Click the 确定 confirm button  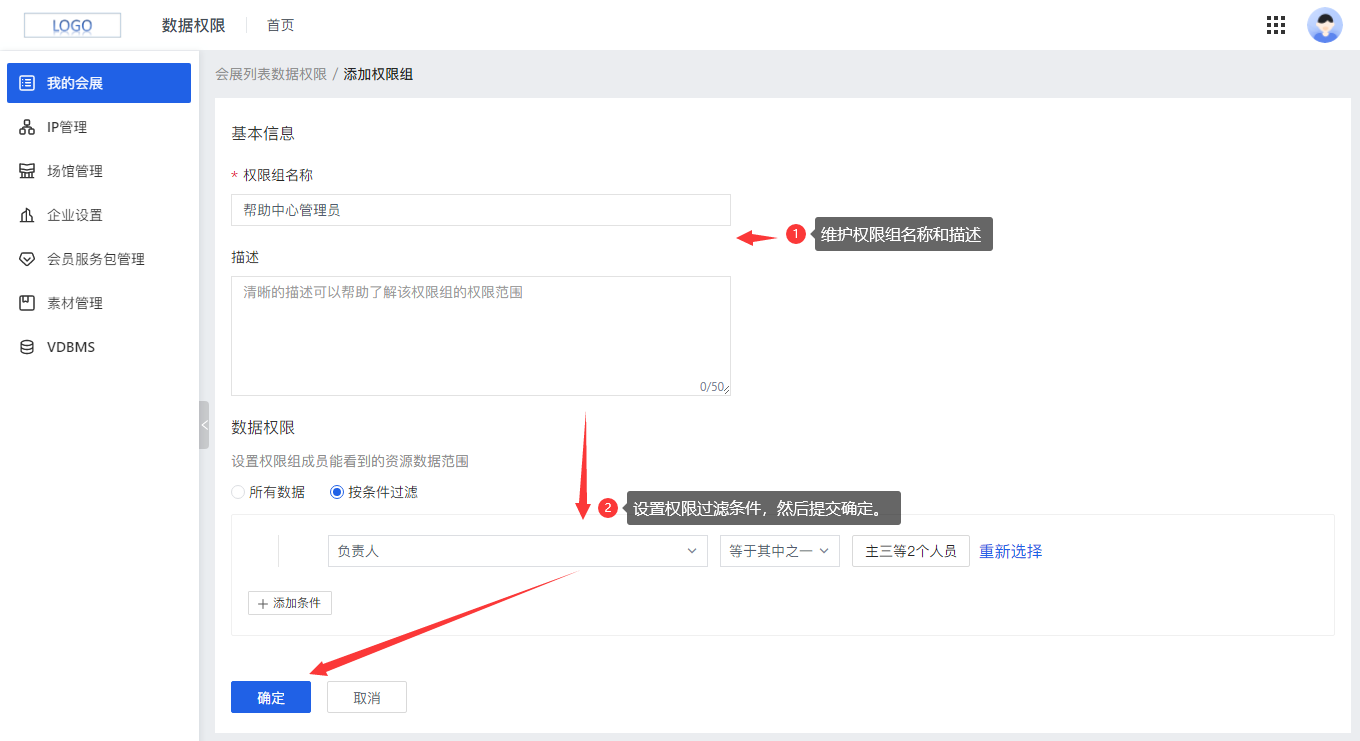(x=270, y=696)
